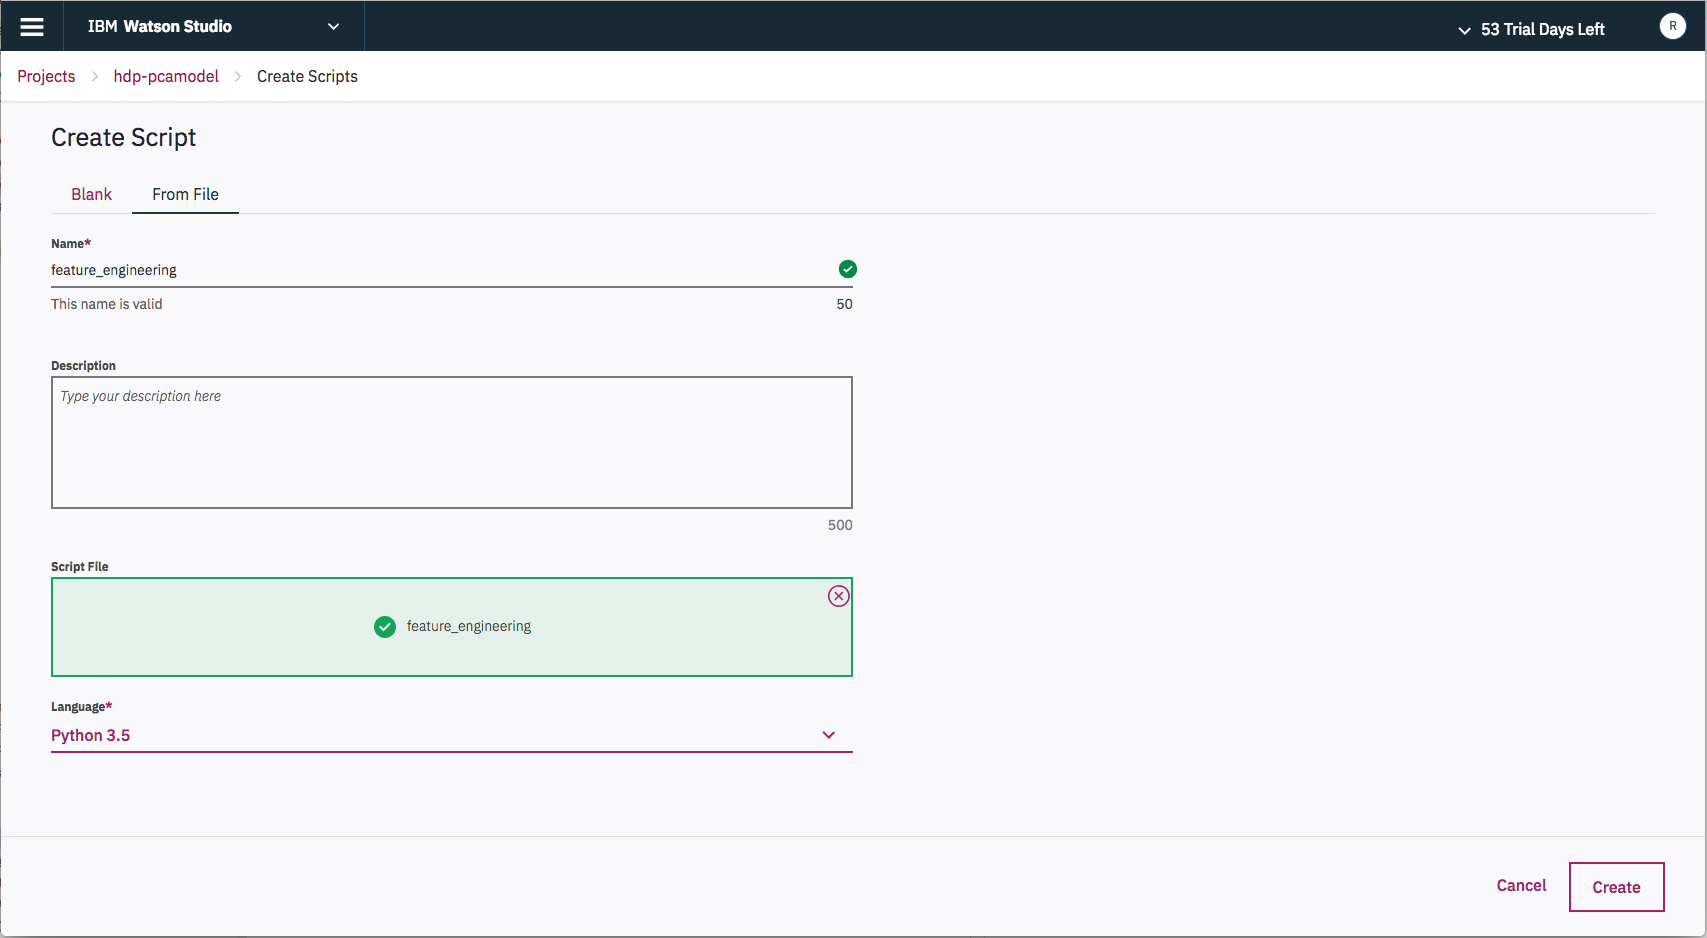The height and width of the screenshot is (938, 1707).
Task: Click the 53 Trial Days Left text
Action: (1542, 30)
